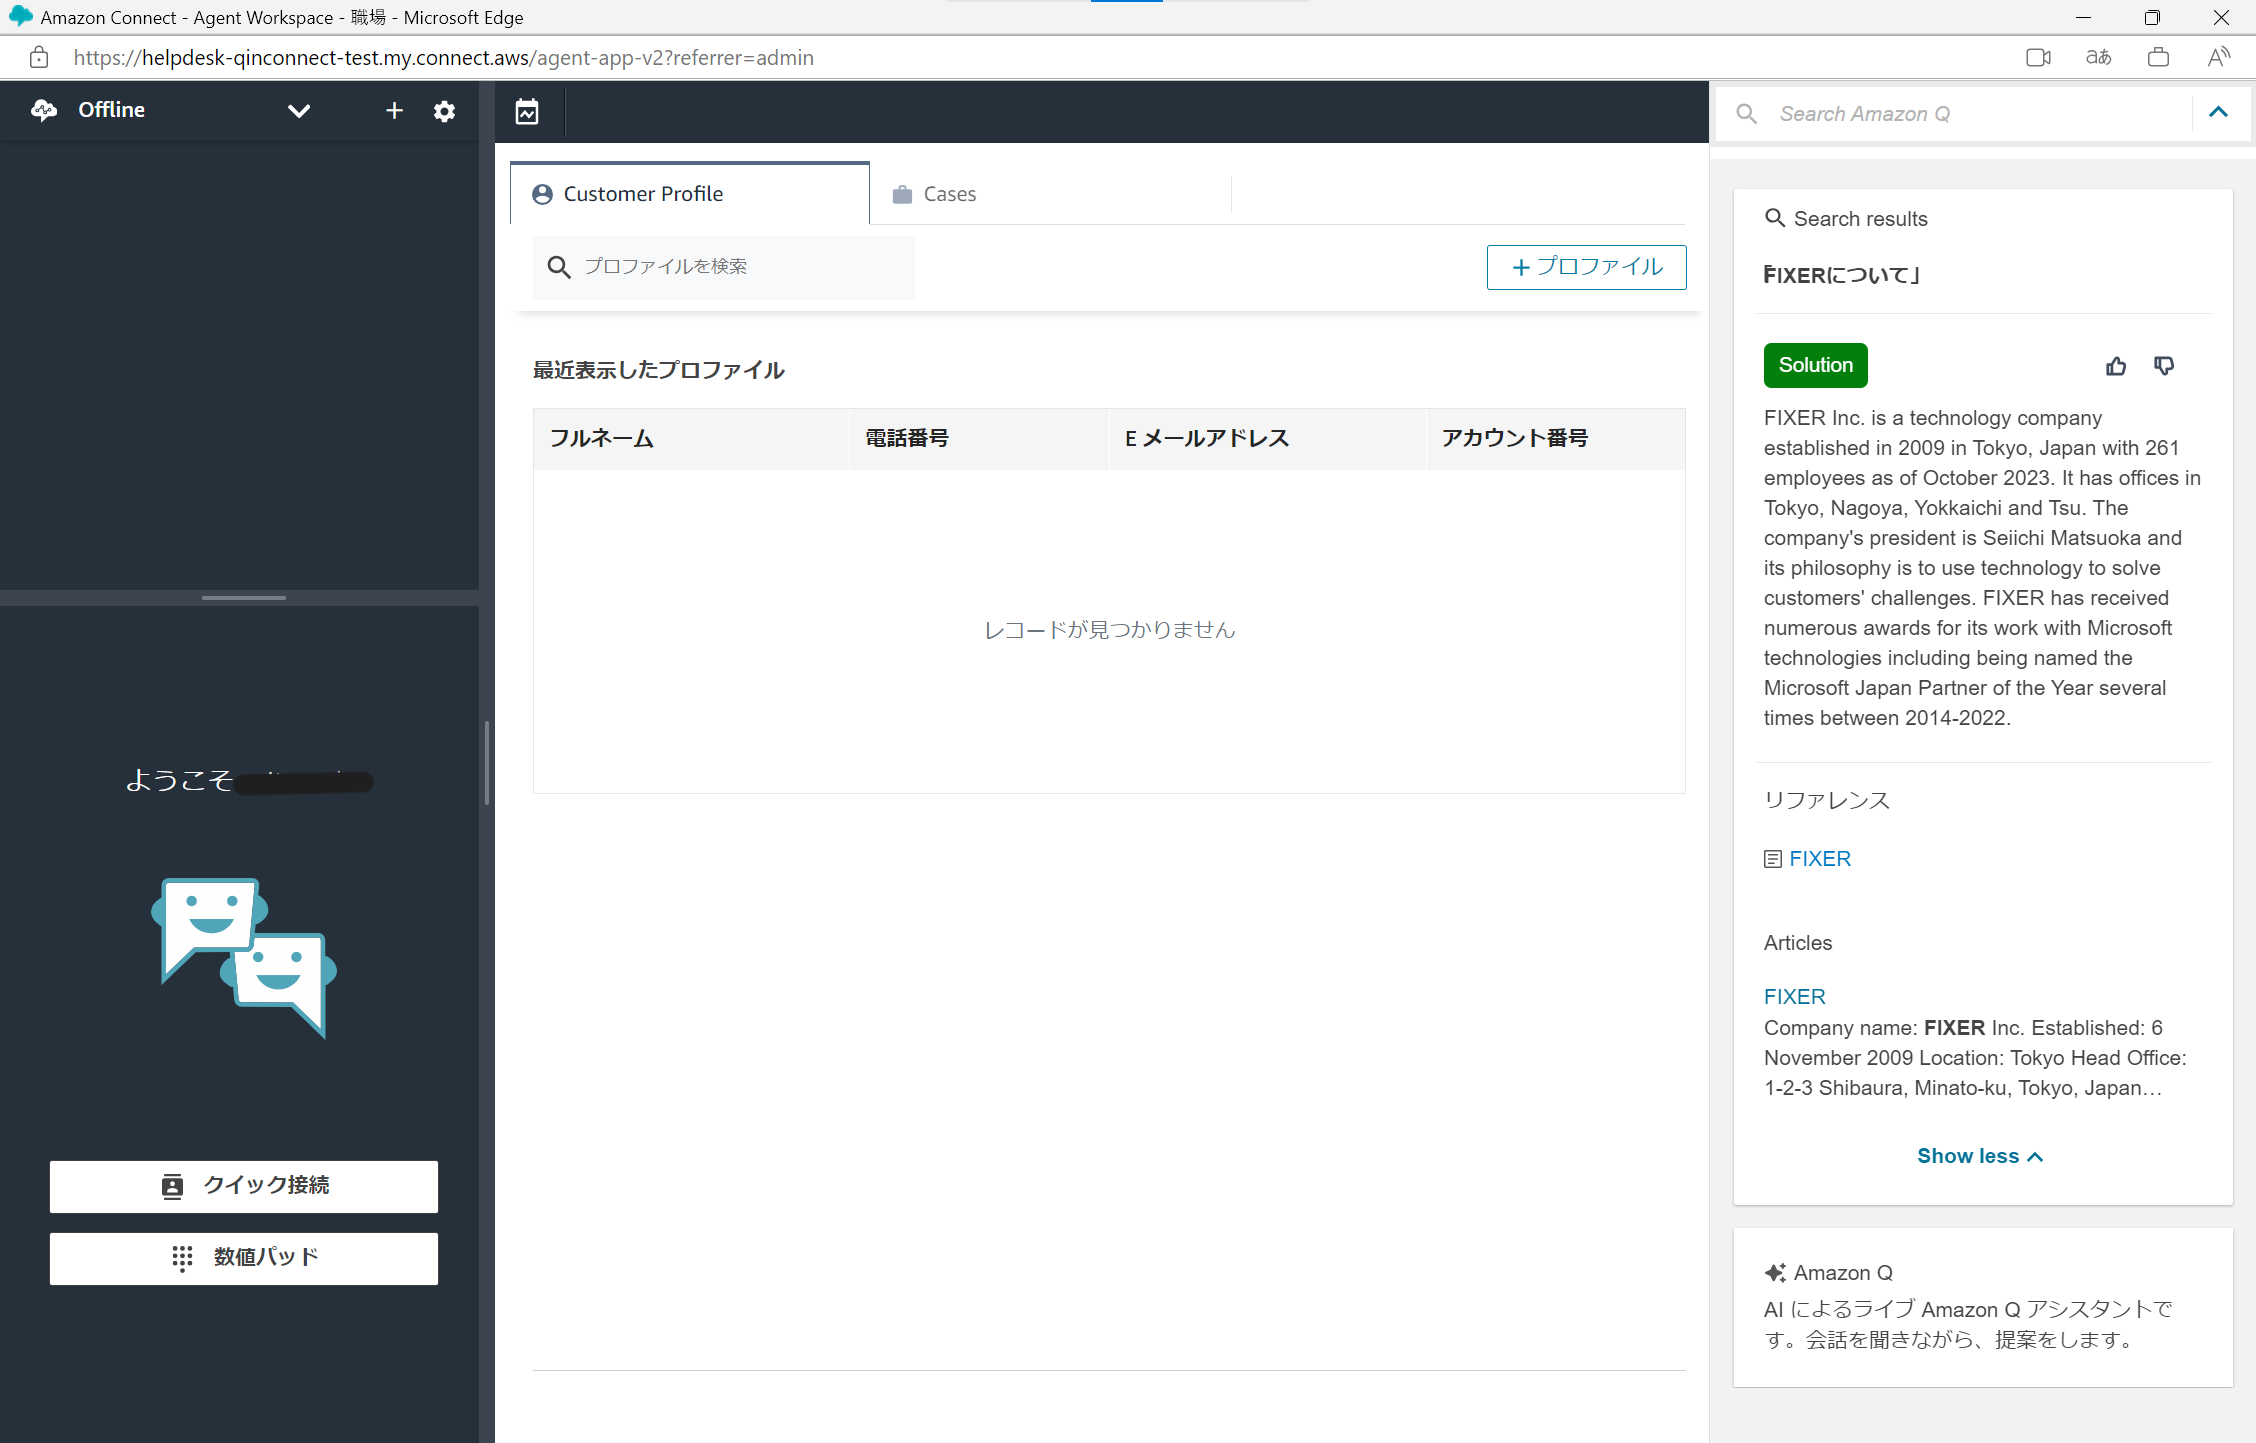This screenshot has width=2256, height=1443.
Task: Click the plus icon beside agent status
Action: point(394,111)
